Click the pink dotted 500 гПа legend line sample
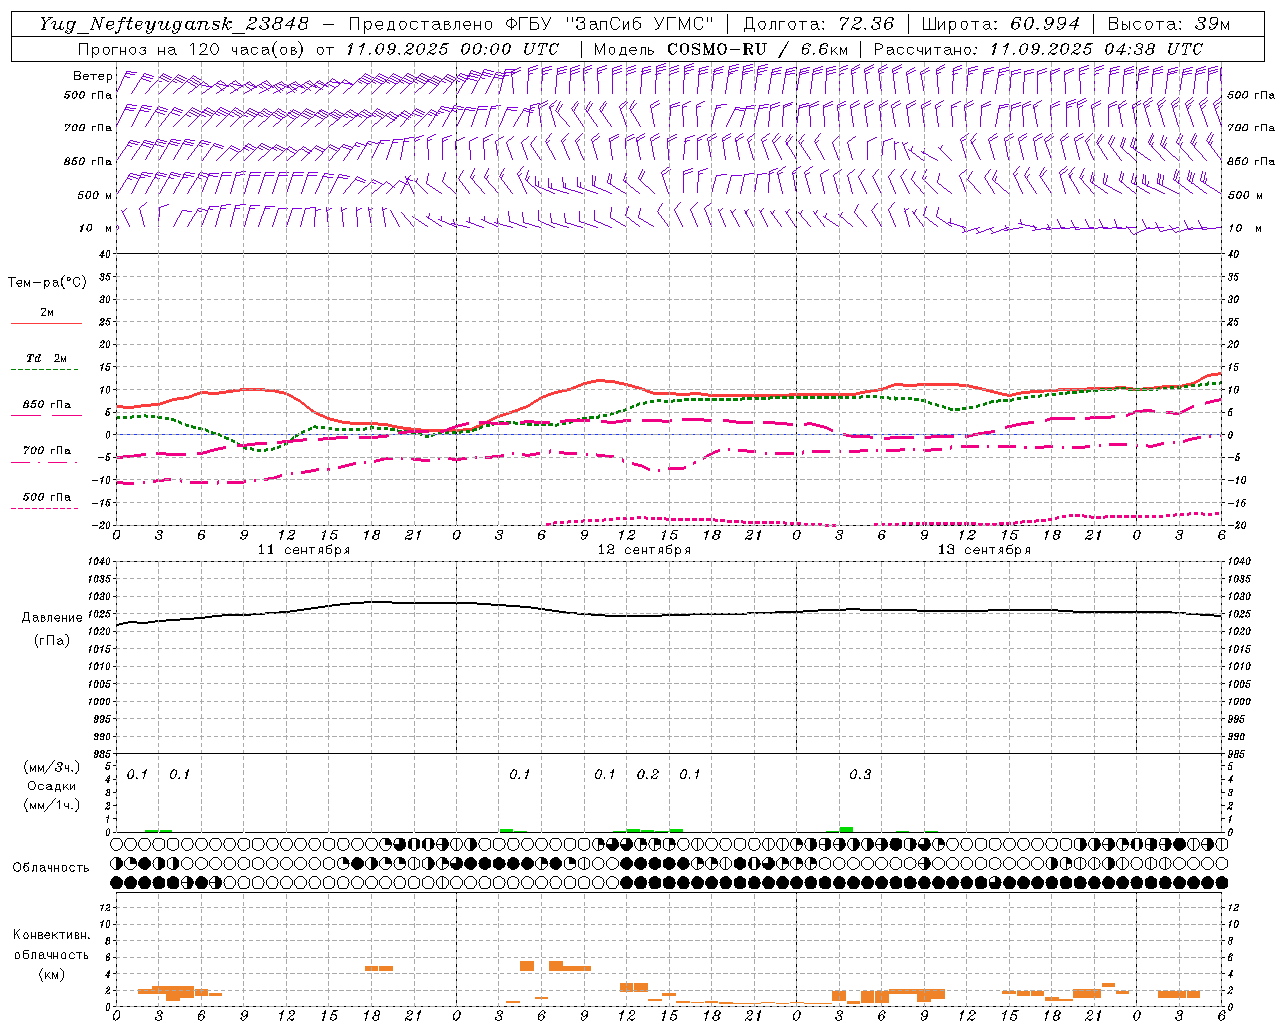This screenshot has height=1024, width=1280. pyautogui.click(x=46, y=508)
